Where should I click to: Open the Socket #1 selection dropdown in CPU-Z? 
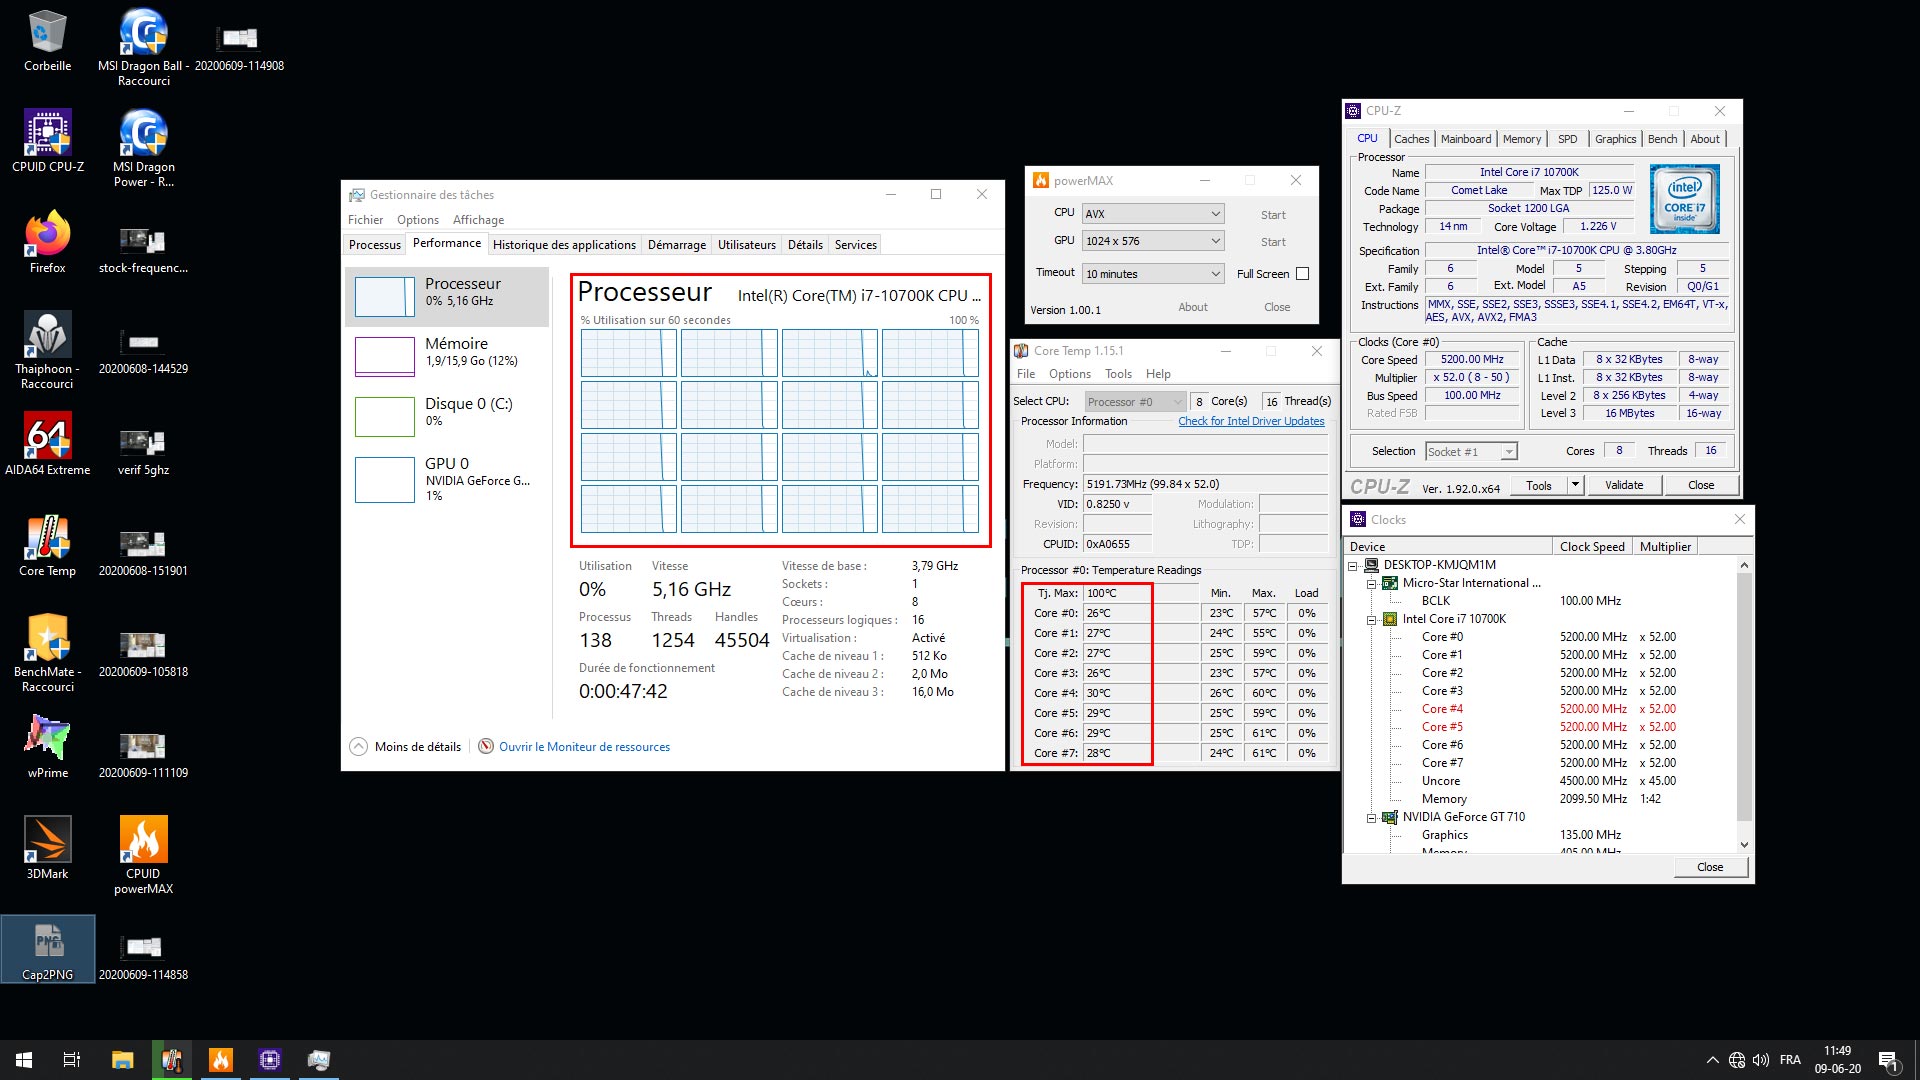tap(1471, 451)
